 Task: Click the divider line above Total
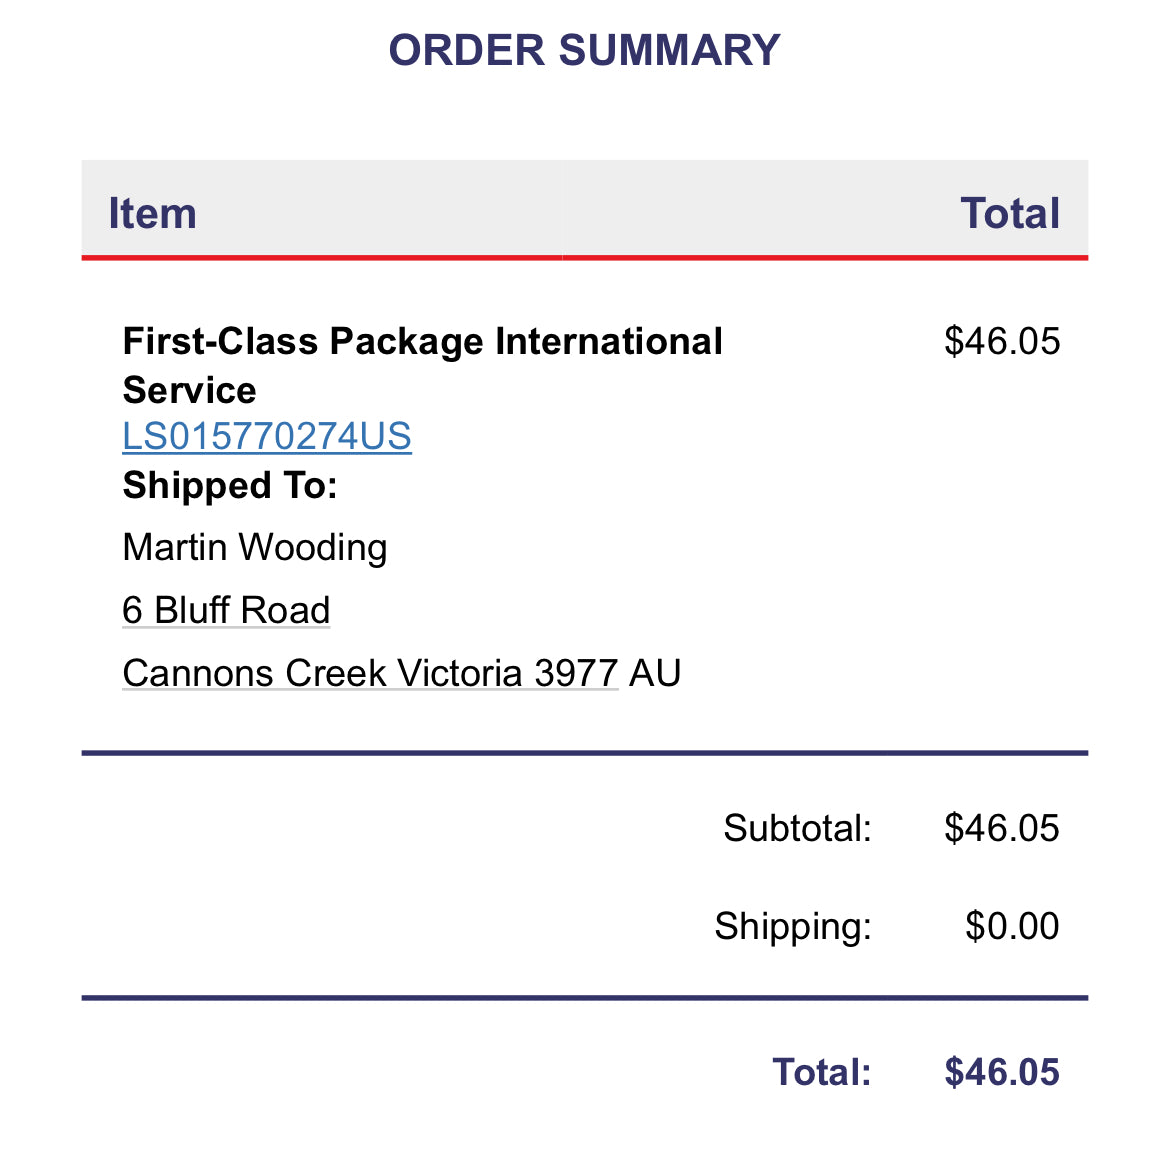coord(585,998)
